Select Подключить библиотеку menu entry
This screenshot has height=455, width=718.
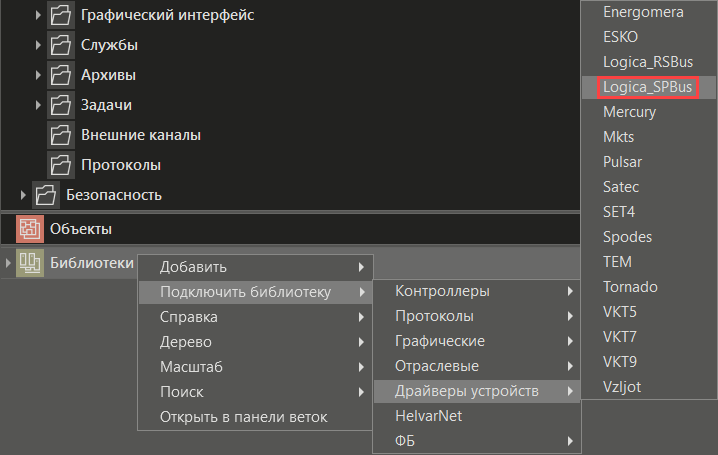256,292
